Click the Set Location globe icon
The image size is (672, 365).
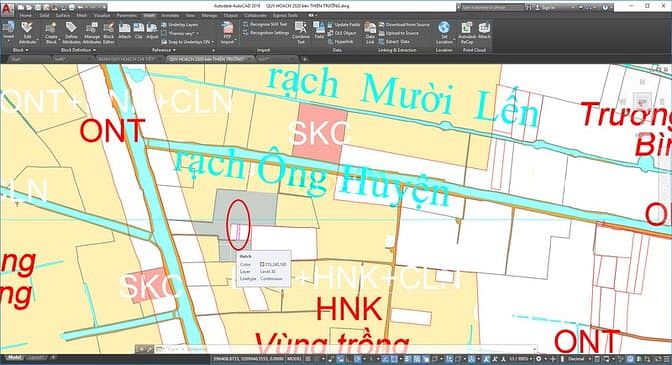(x=444, y=28)
